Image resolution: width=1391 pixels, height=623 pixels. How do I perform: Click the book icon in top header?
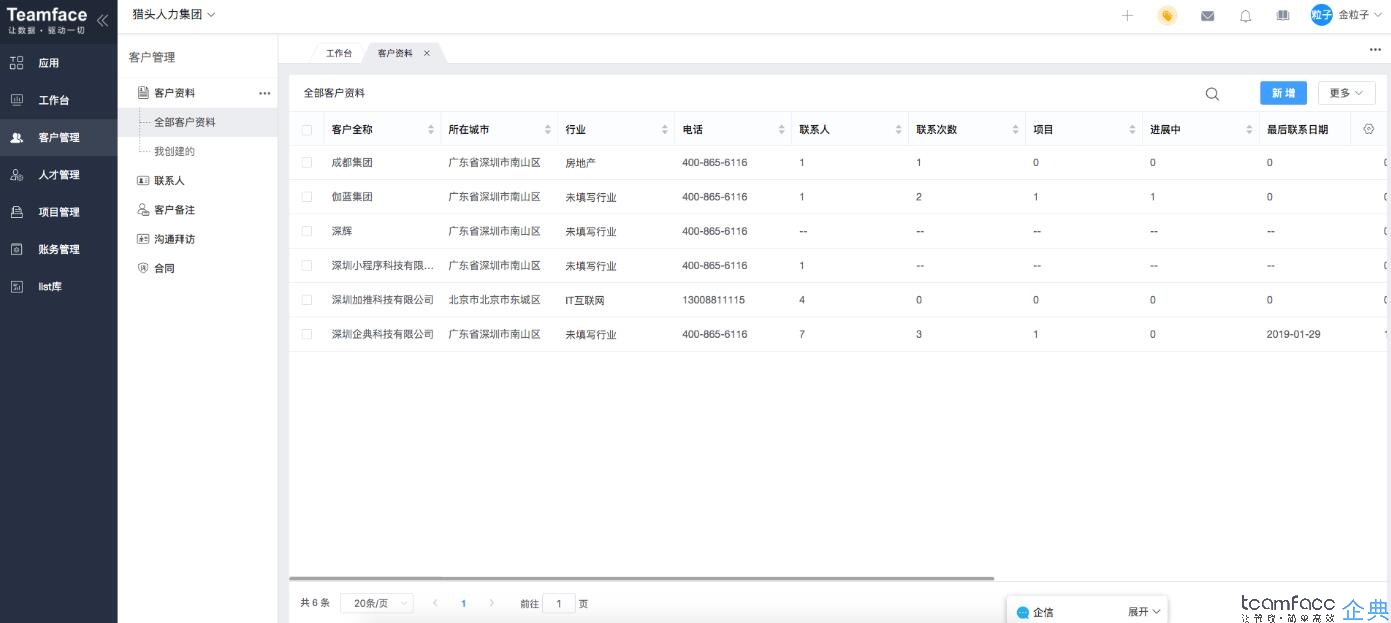tap(1283, 16)
